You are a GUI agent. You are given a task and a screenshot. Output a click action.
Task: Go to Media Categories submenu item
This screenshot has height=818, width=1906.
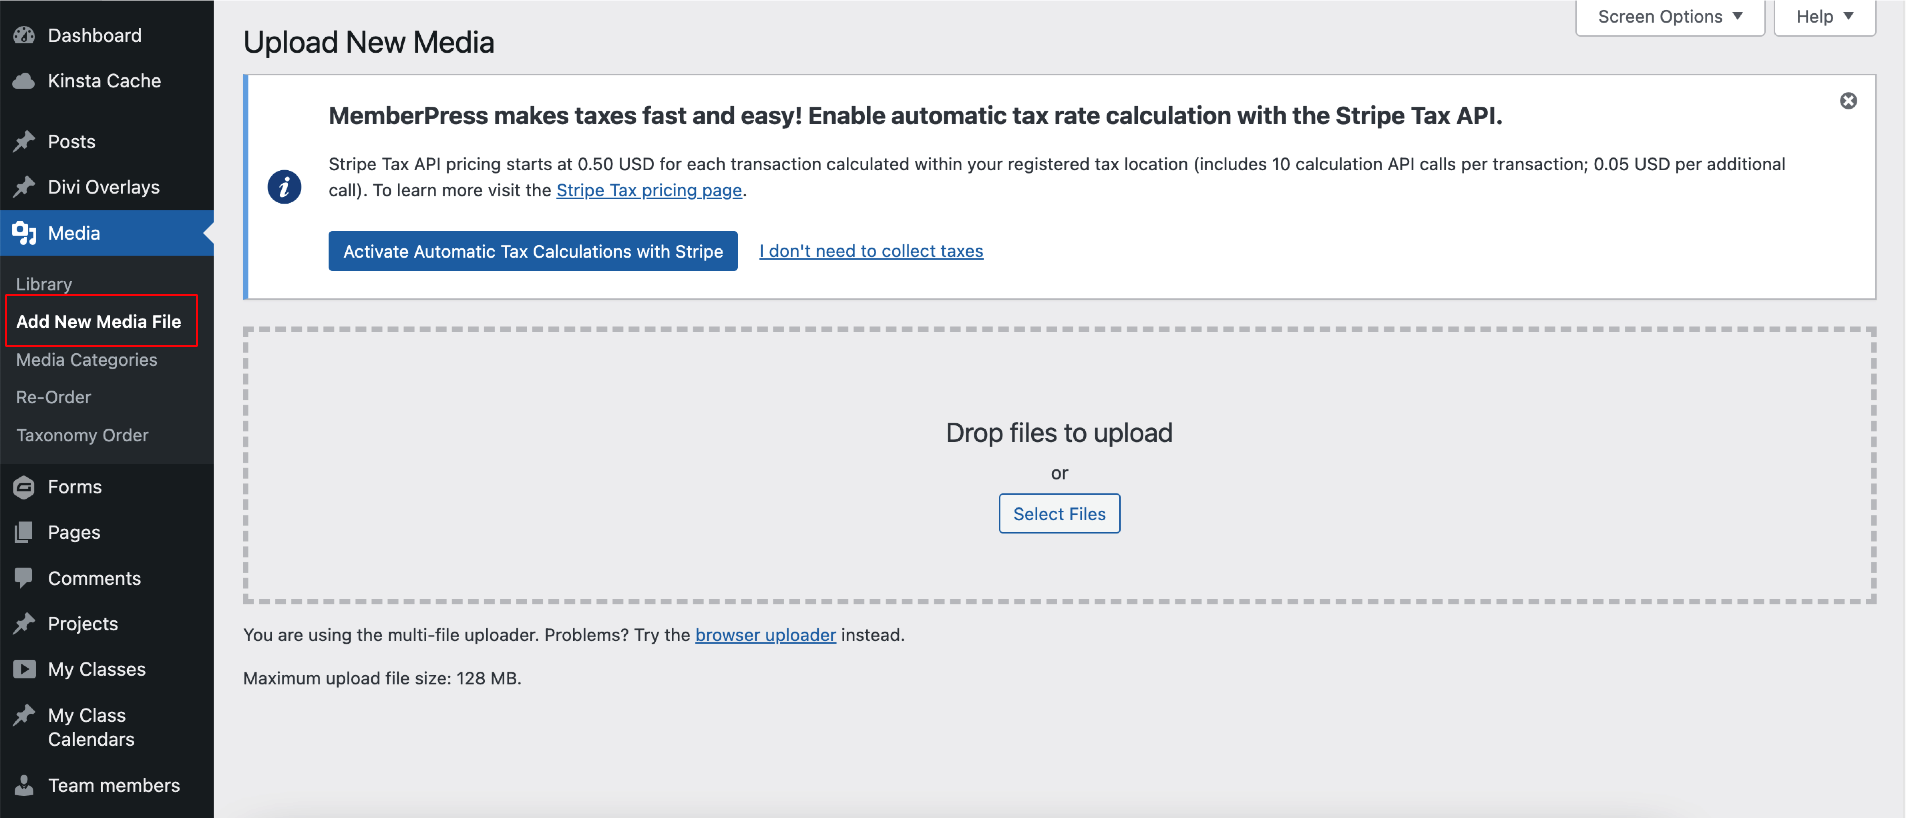87,360
